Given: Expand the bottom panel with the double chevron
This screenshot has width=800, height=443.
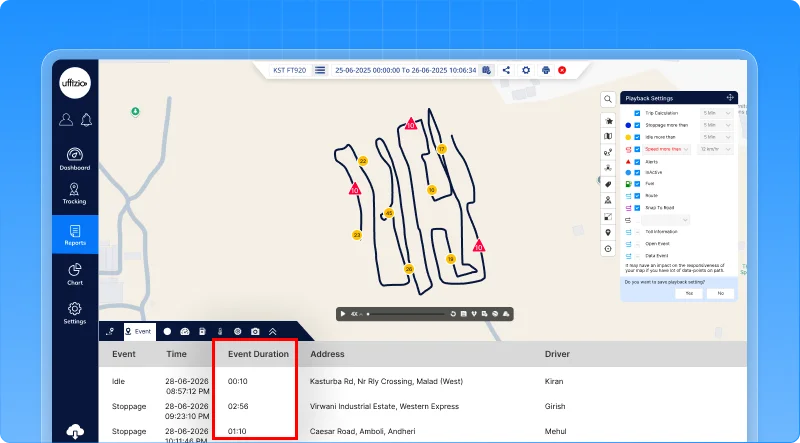Looking at the screenshot, I should click(272, 331).
